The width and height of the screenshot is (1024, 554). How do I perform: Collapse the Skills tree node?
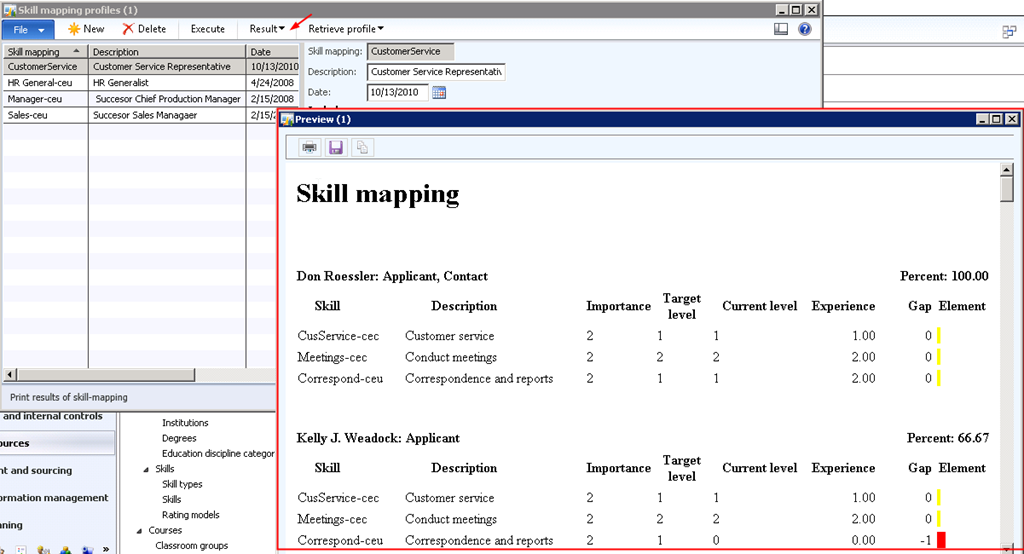click(x=145, y=469)
